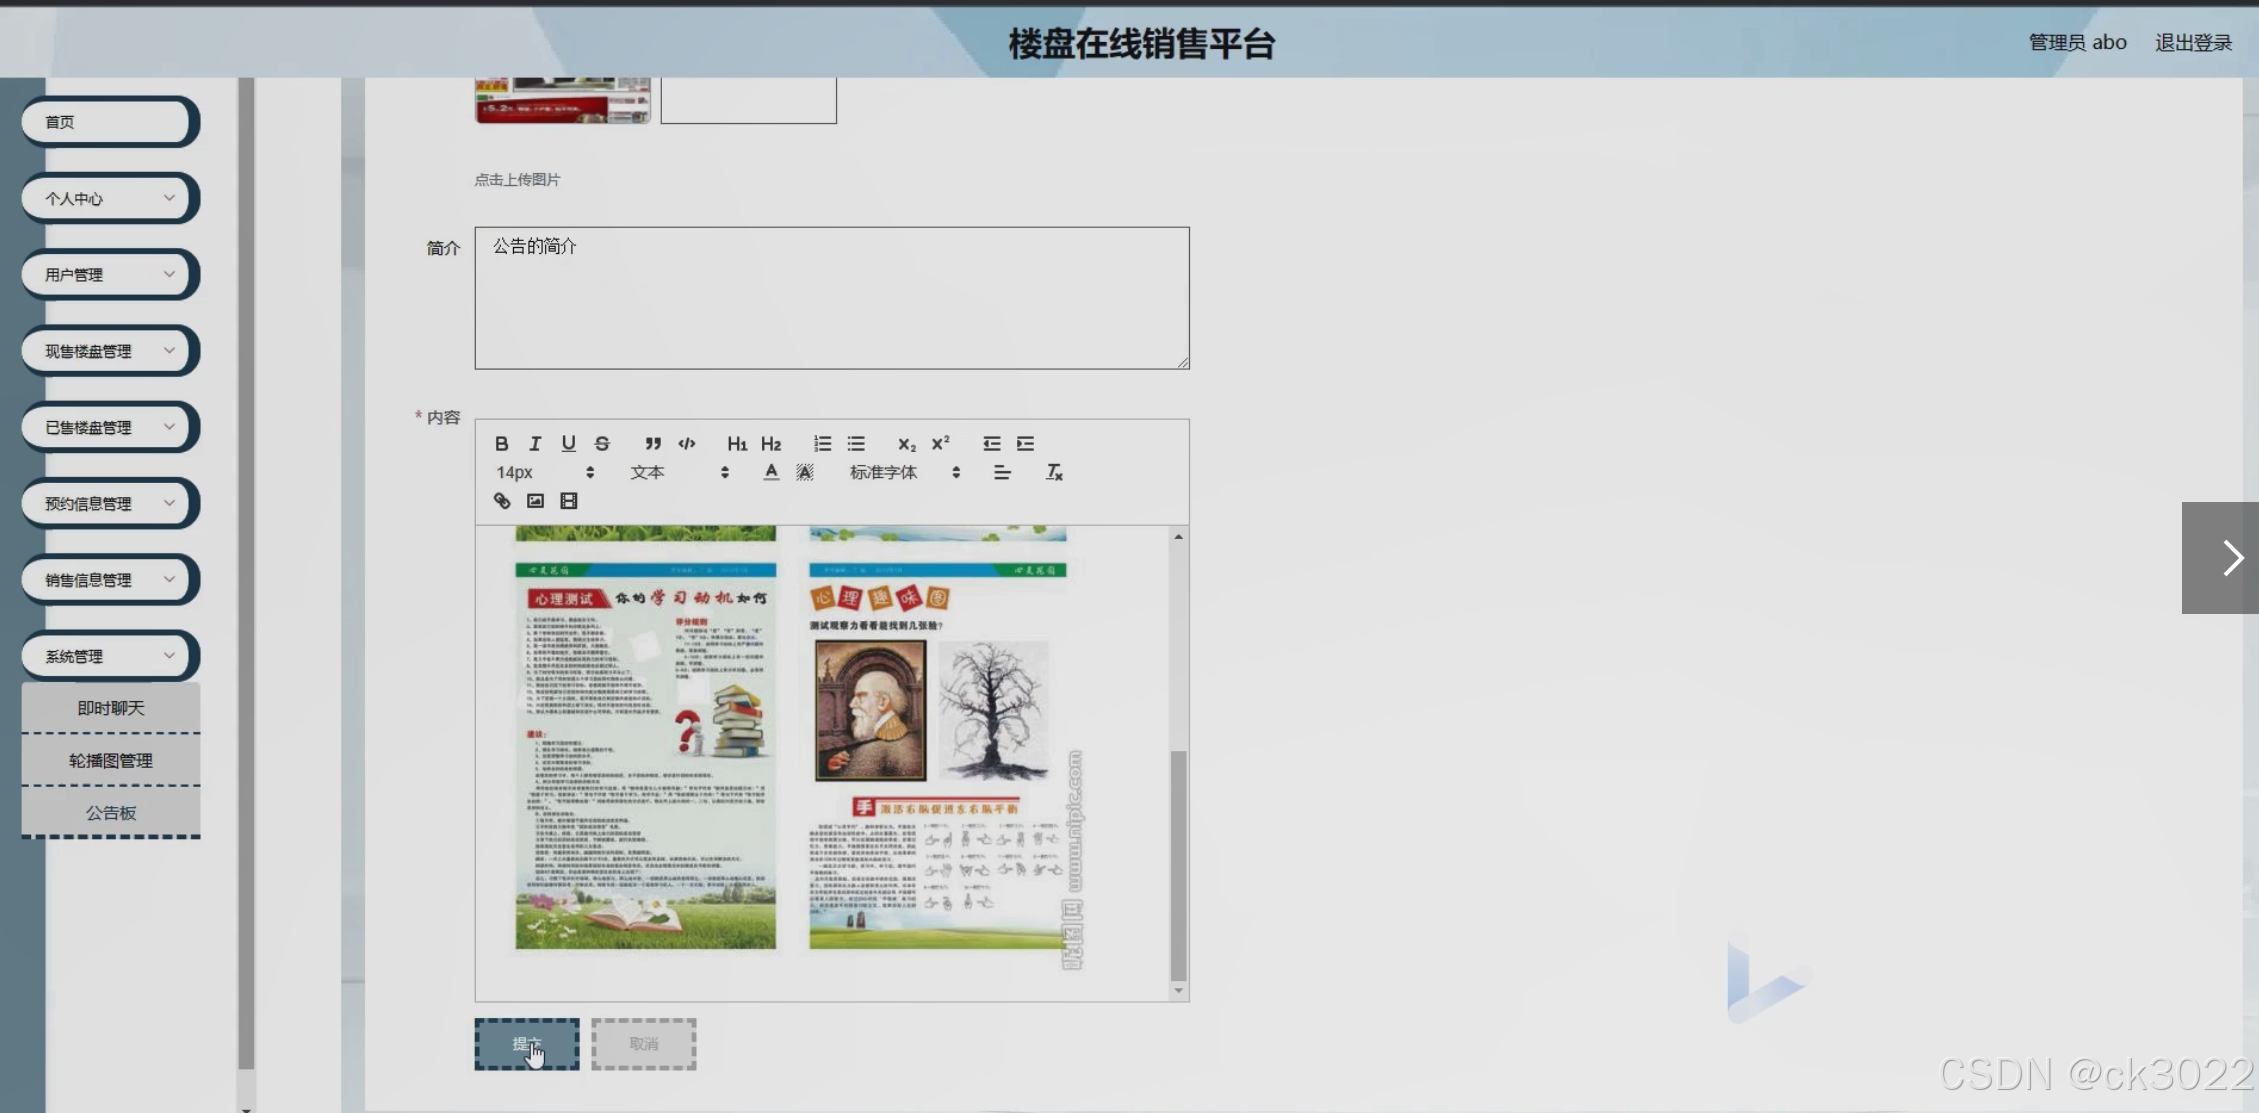Go to the 首页 home menu item

(x=110, y=122)
